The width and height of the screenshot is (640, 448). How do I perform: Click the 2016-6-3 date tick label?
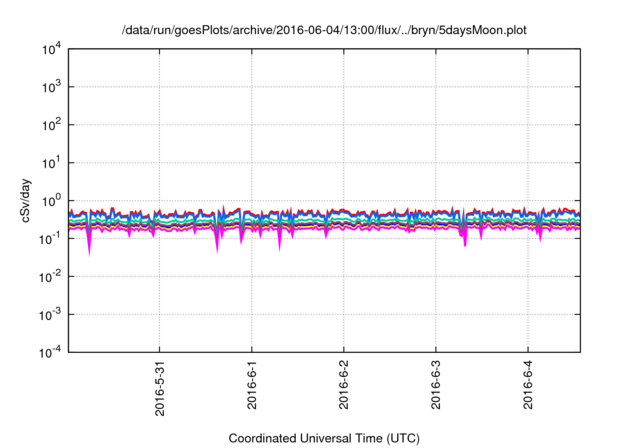pos(436,384)
